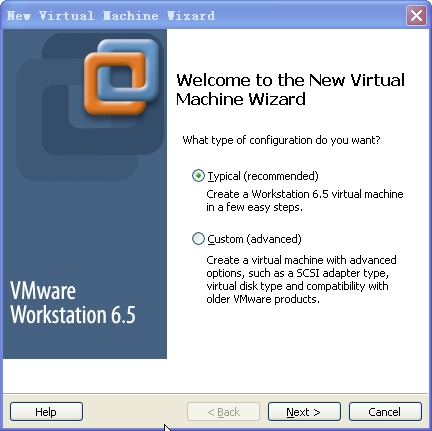This screenshot has width=432, height=431.
Task: Click the greyed-out Back button
Action: pyautogui.click(x=223, y=412)
